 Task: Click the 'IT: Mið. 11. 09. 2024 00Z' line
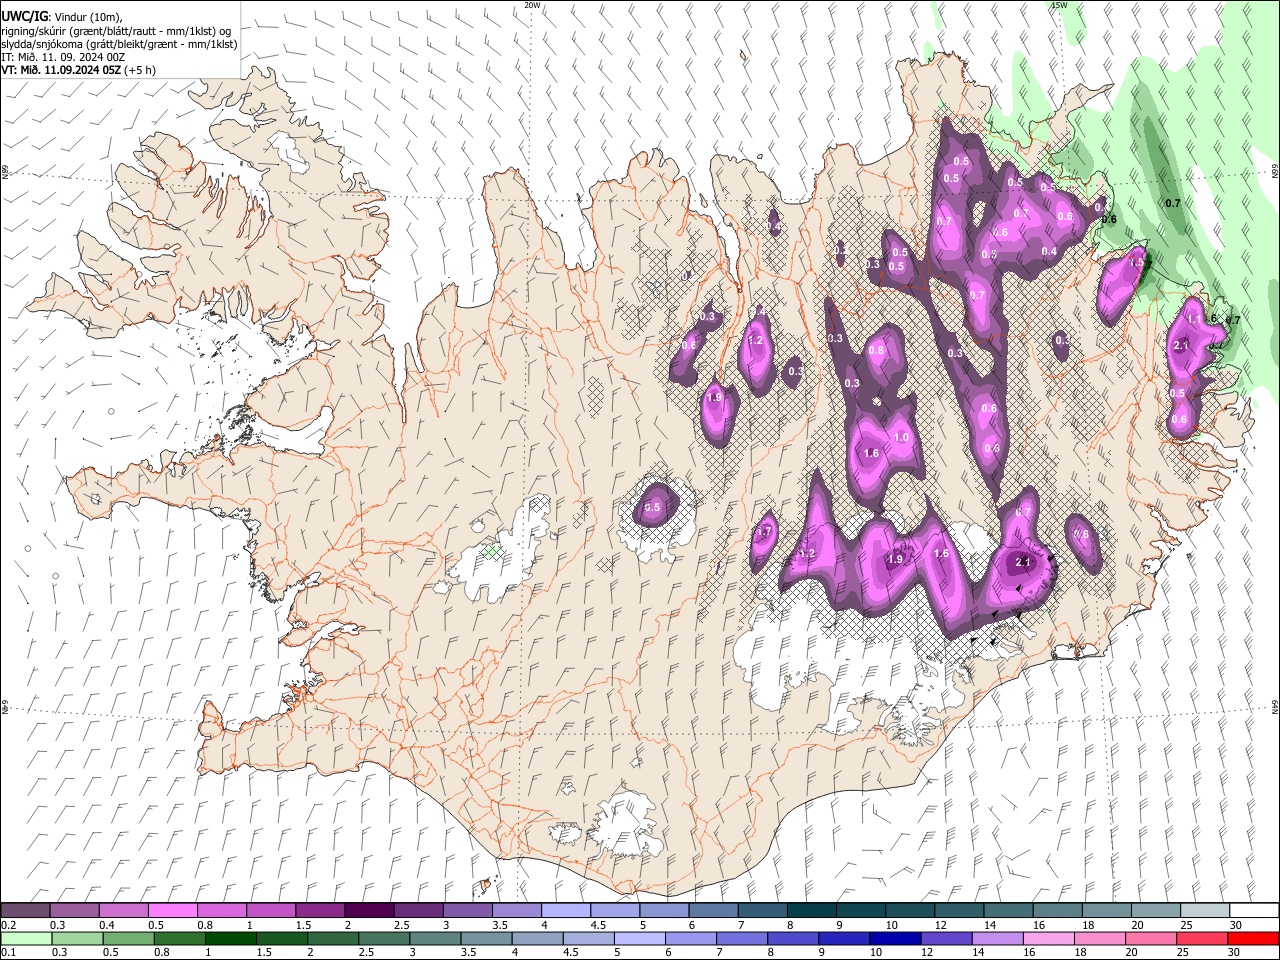(63, 57)
